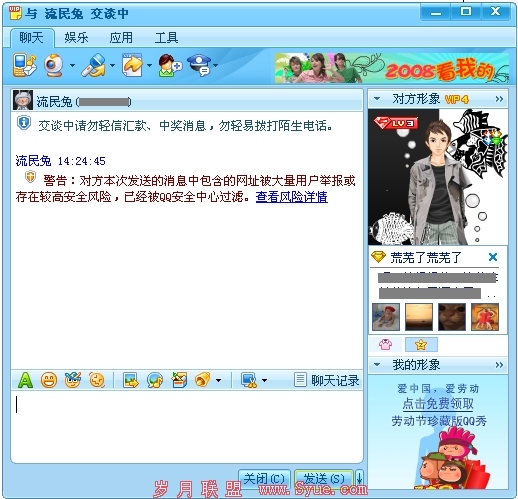The width and height of the screenshot is (518, 499).
Task: Open report icon dropdown arrow
Action: [216, 65]
